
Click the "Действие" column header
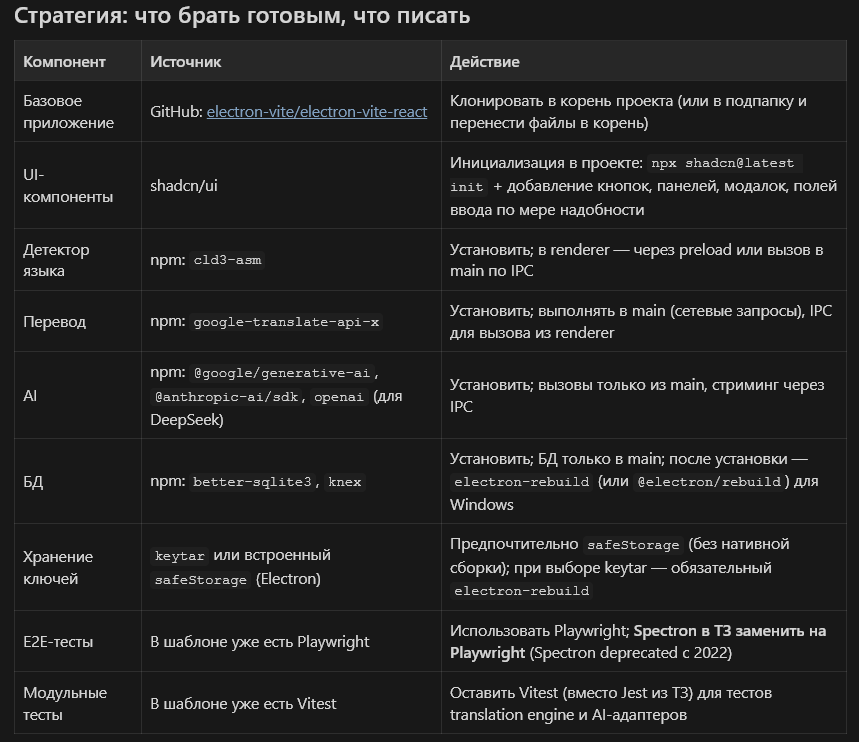(x=484, y=62)
